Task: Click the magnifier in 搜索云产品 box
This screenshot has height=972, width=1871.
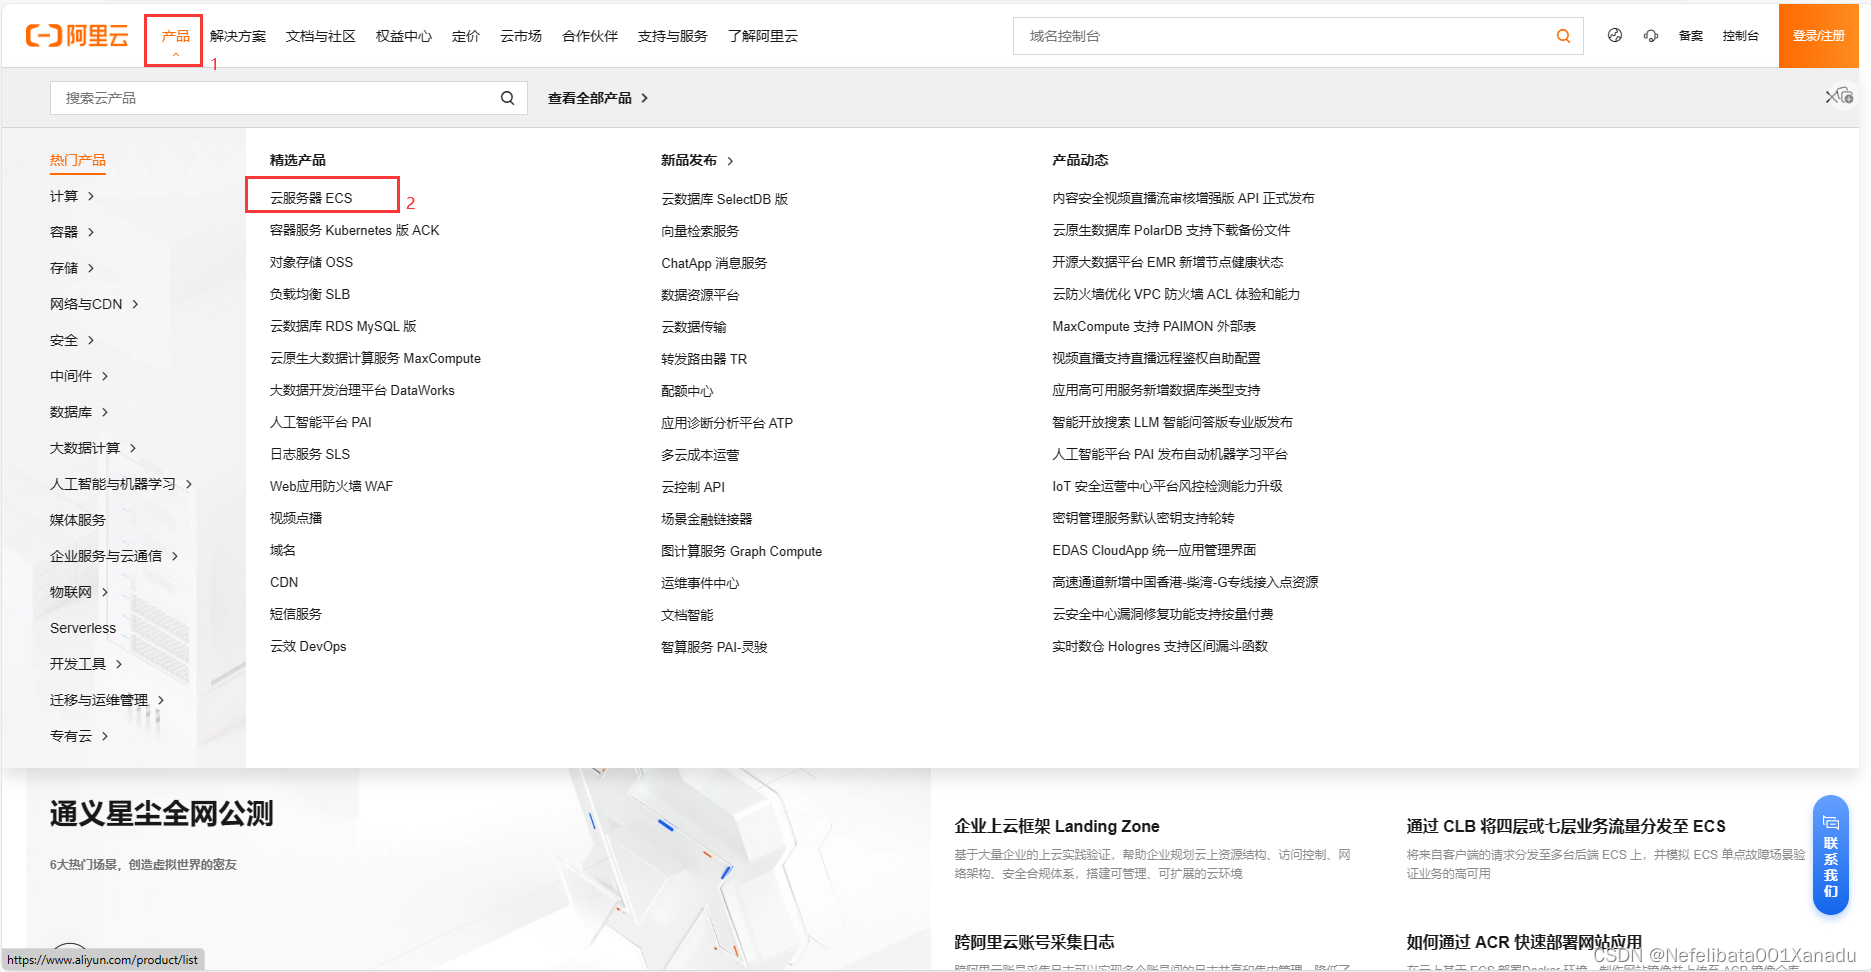Action: point(507,98)
